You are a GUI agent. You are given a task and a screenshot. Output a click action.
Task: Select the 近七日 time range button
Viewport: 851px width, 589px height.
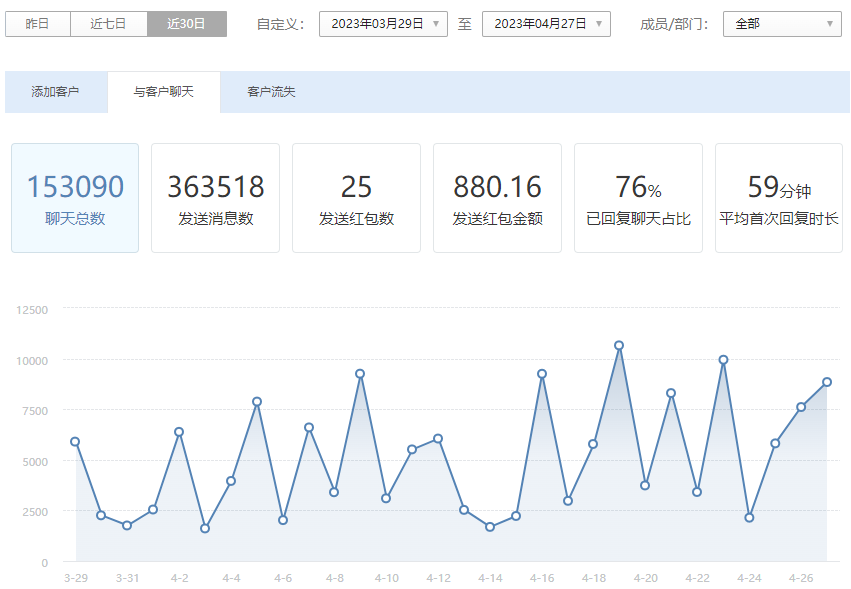(x=109, y=24)
